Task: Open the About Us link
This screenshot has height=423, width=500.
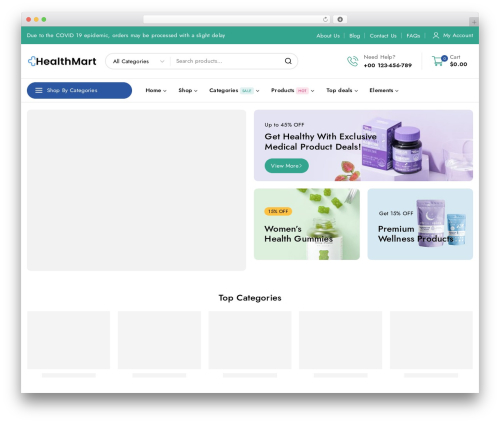Action: pos(328,36)
